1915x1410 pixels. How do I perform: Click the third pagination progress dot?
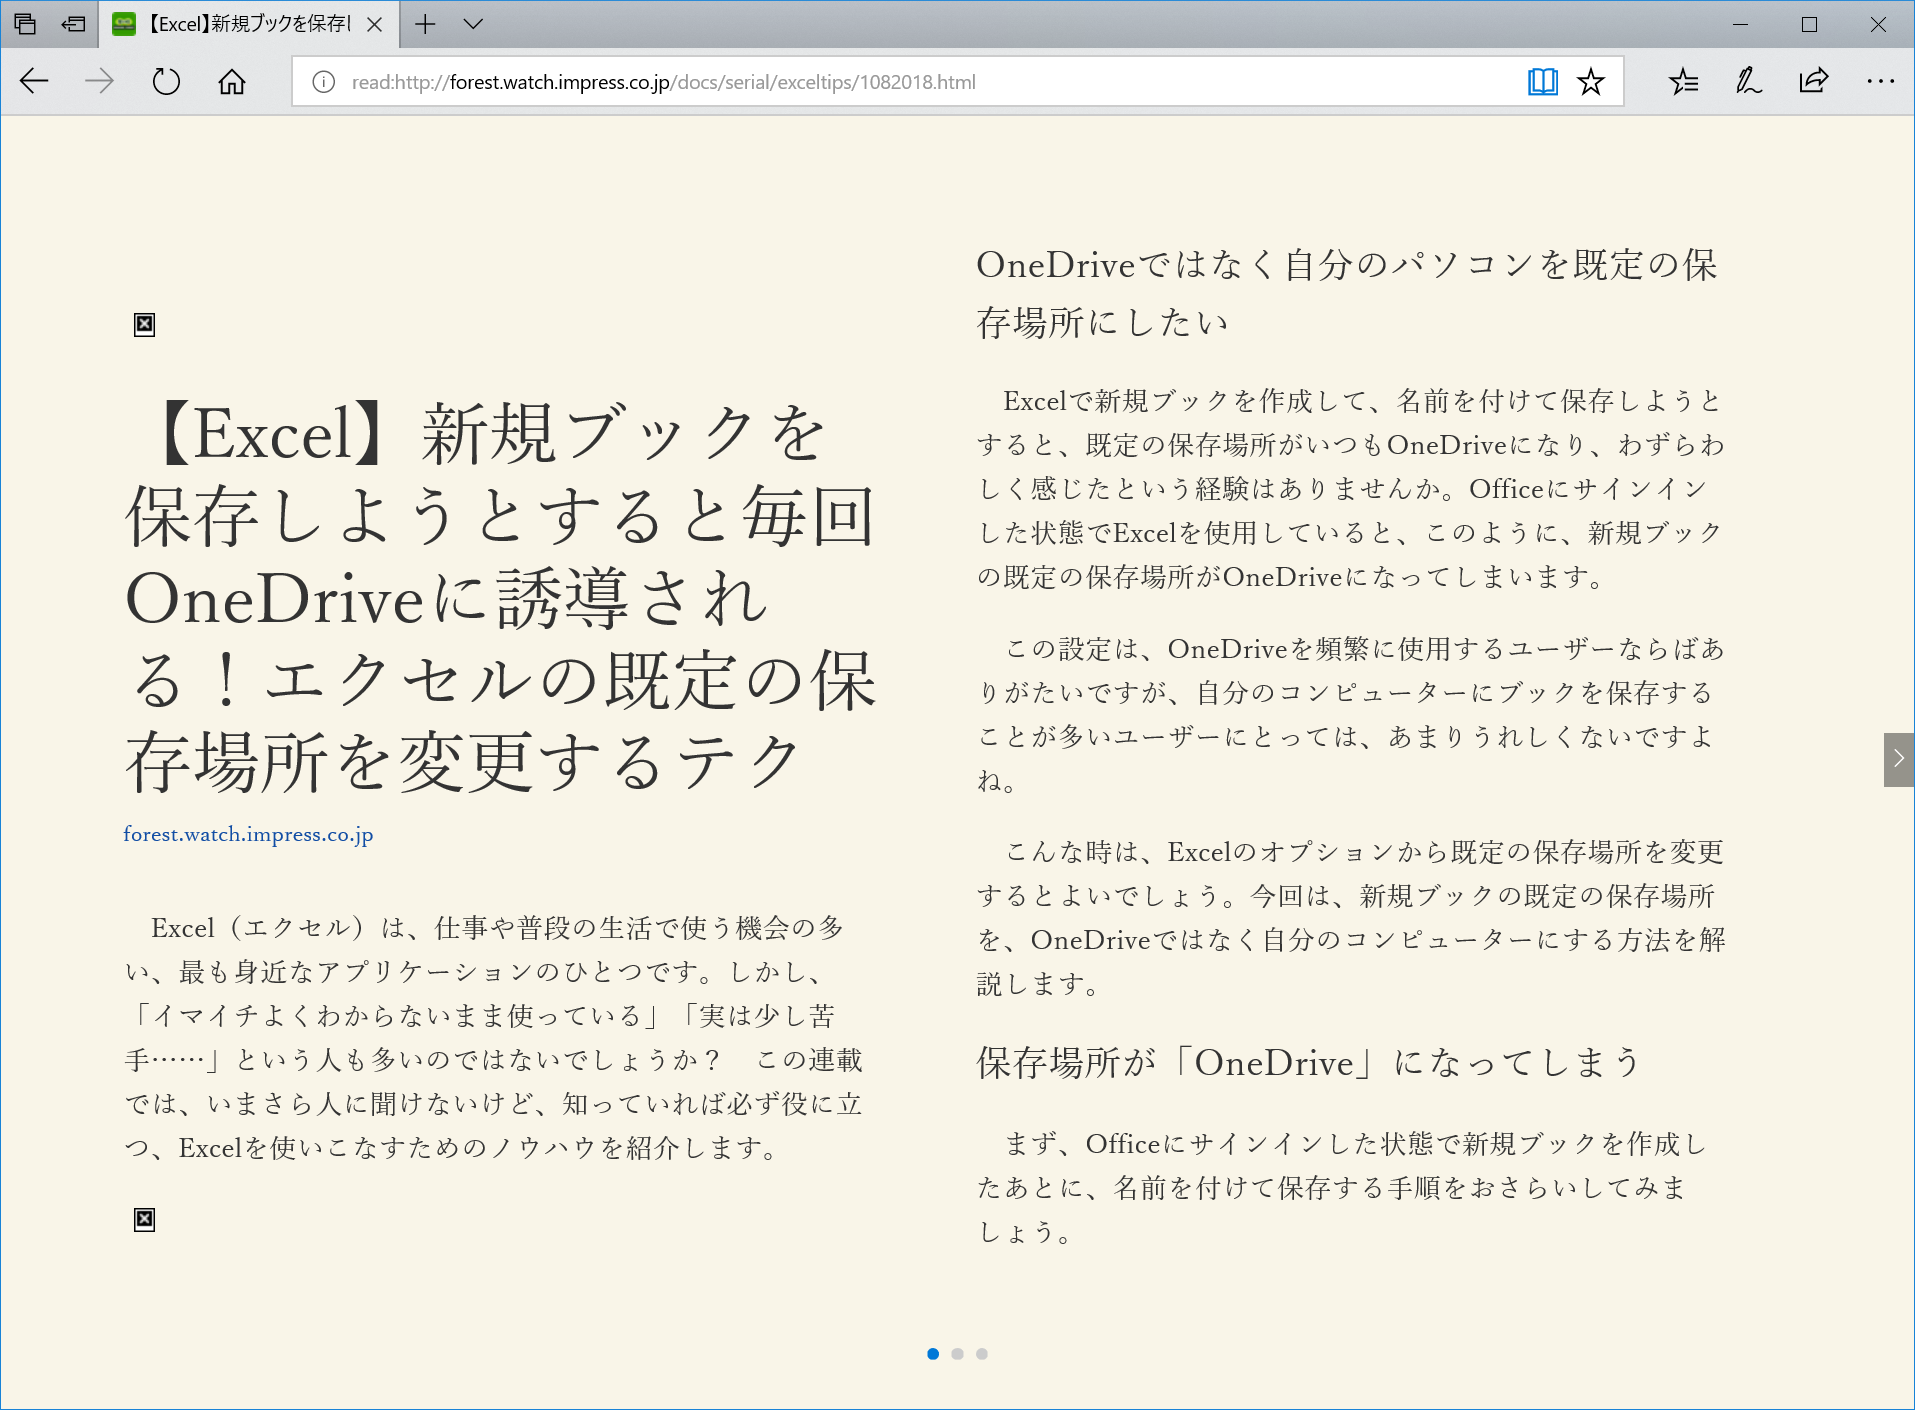pyautogui.click(x=982, y=1354)
